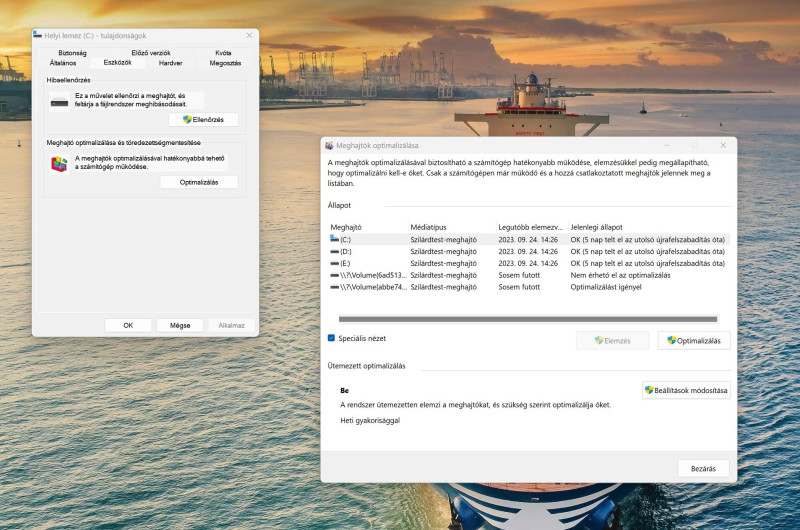800x530 pixels.
Task: Click Optimalizálás button in the optimizer window
Action: [x=694, y=341]
